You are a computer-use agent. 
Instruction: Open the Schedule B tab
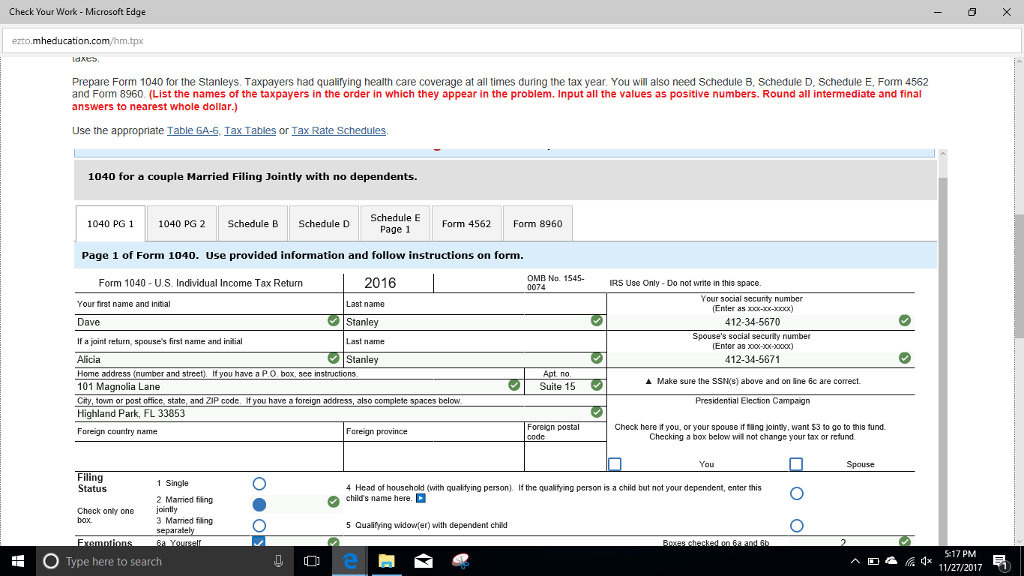253,223
